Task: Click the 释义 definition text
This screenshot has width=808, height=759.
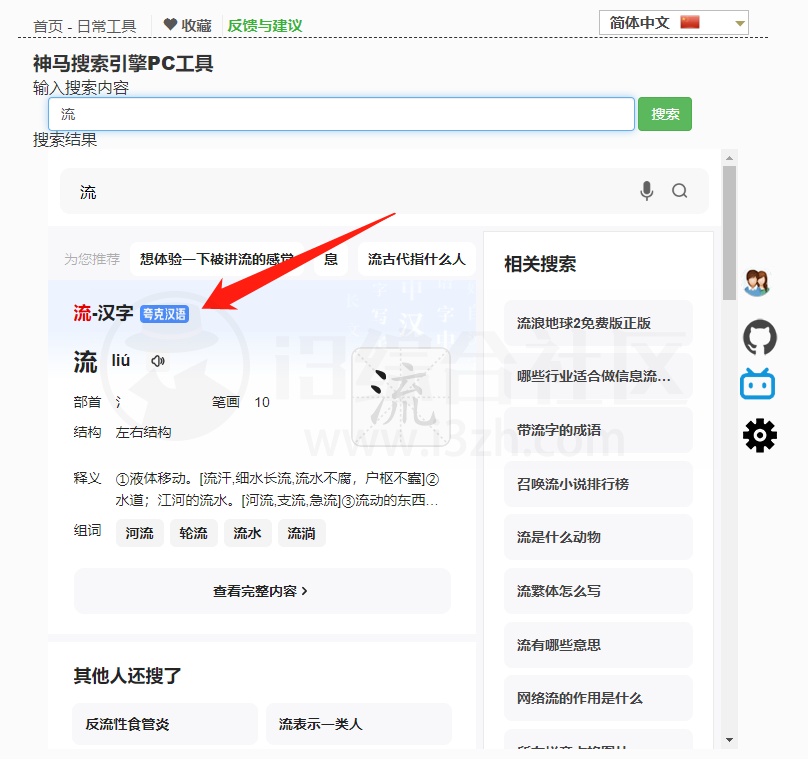Action: (277, 490)
